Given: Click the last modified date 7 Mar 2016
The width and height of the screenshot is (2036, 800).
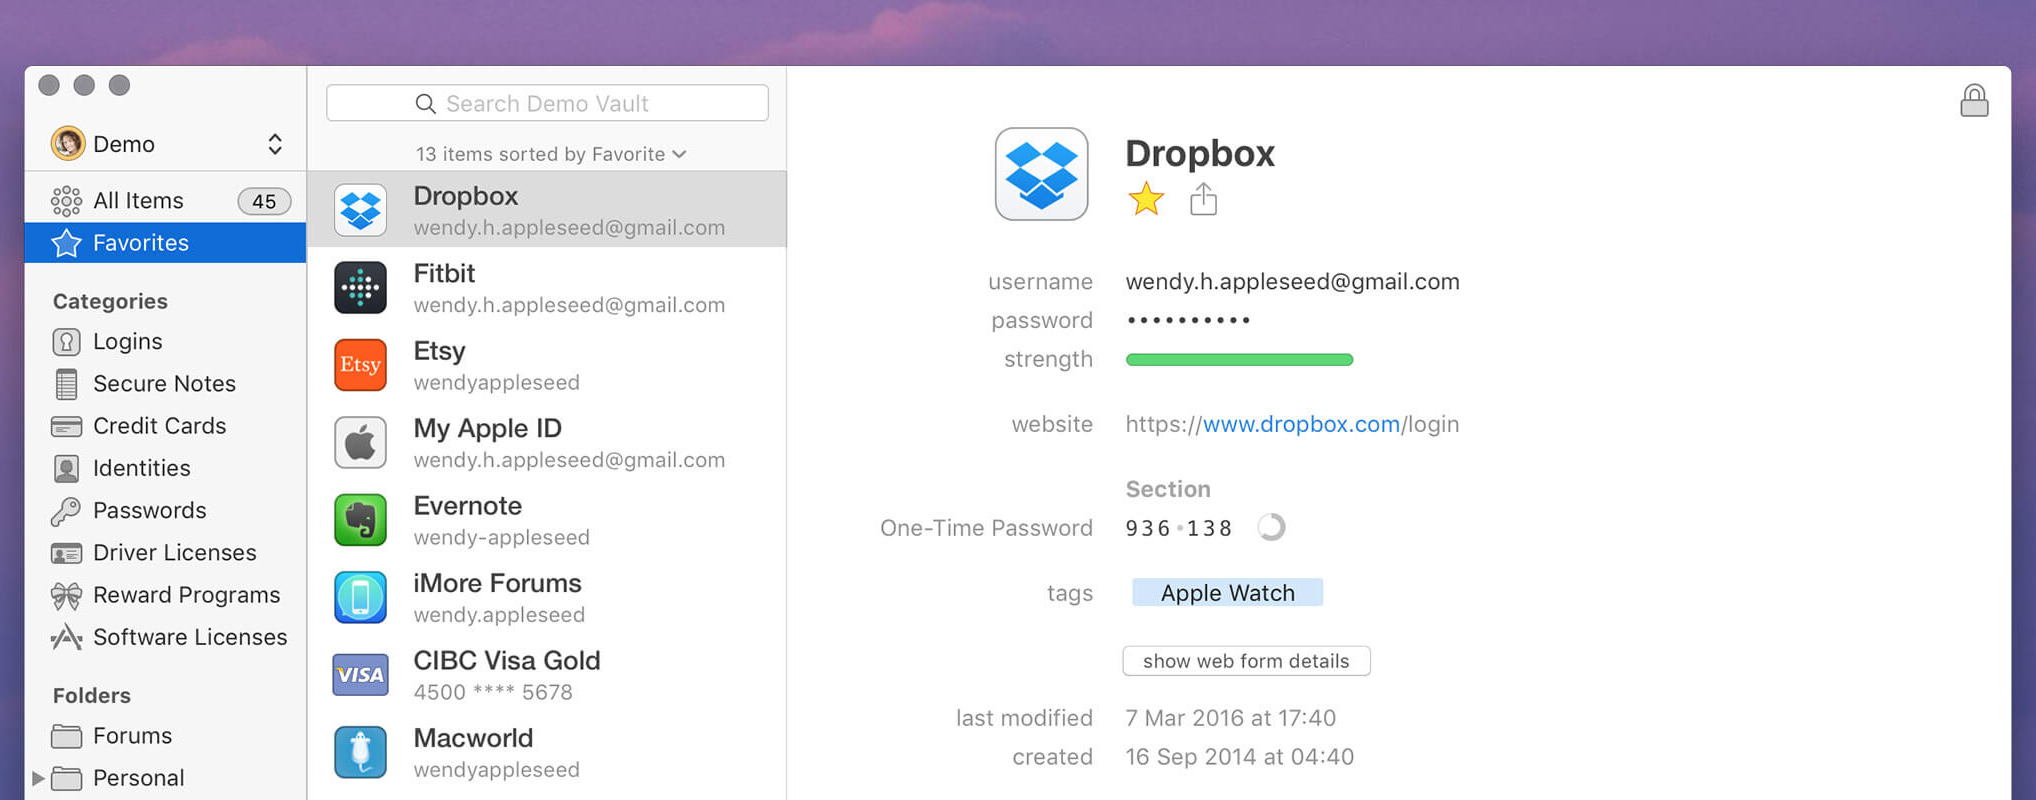Looking at the screenshot, I should [1230, 718].
